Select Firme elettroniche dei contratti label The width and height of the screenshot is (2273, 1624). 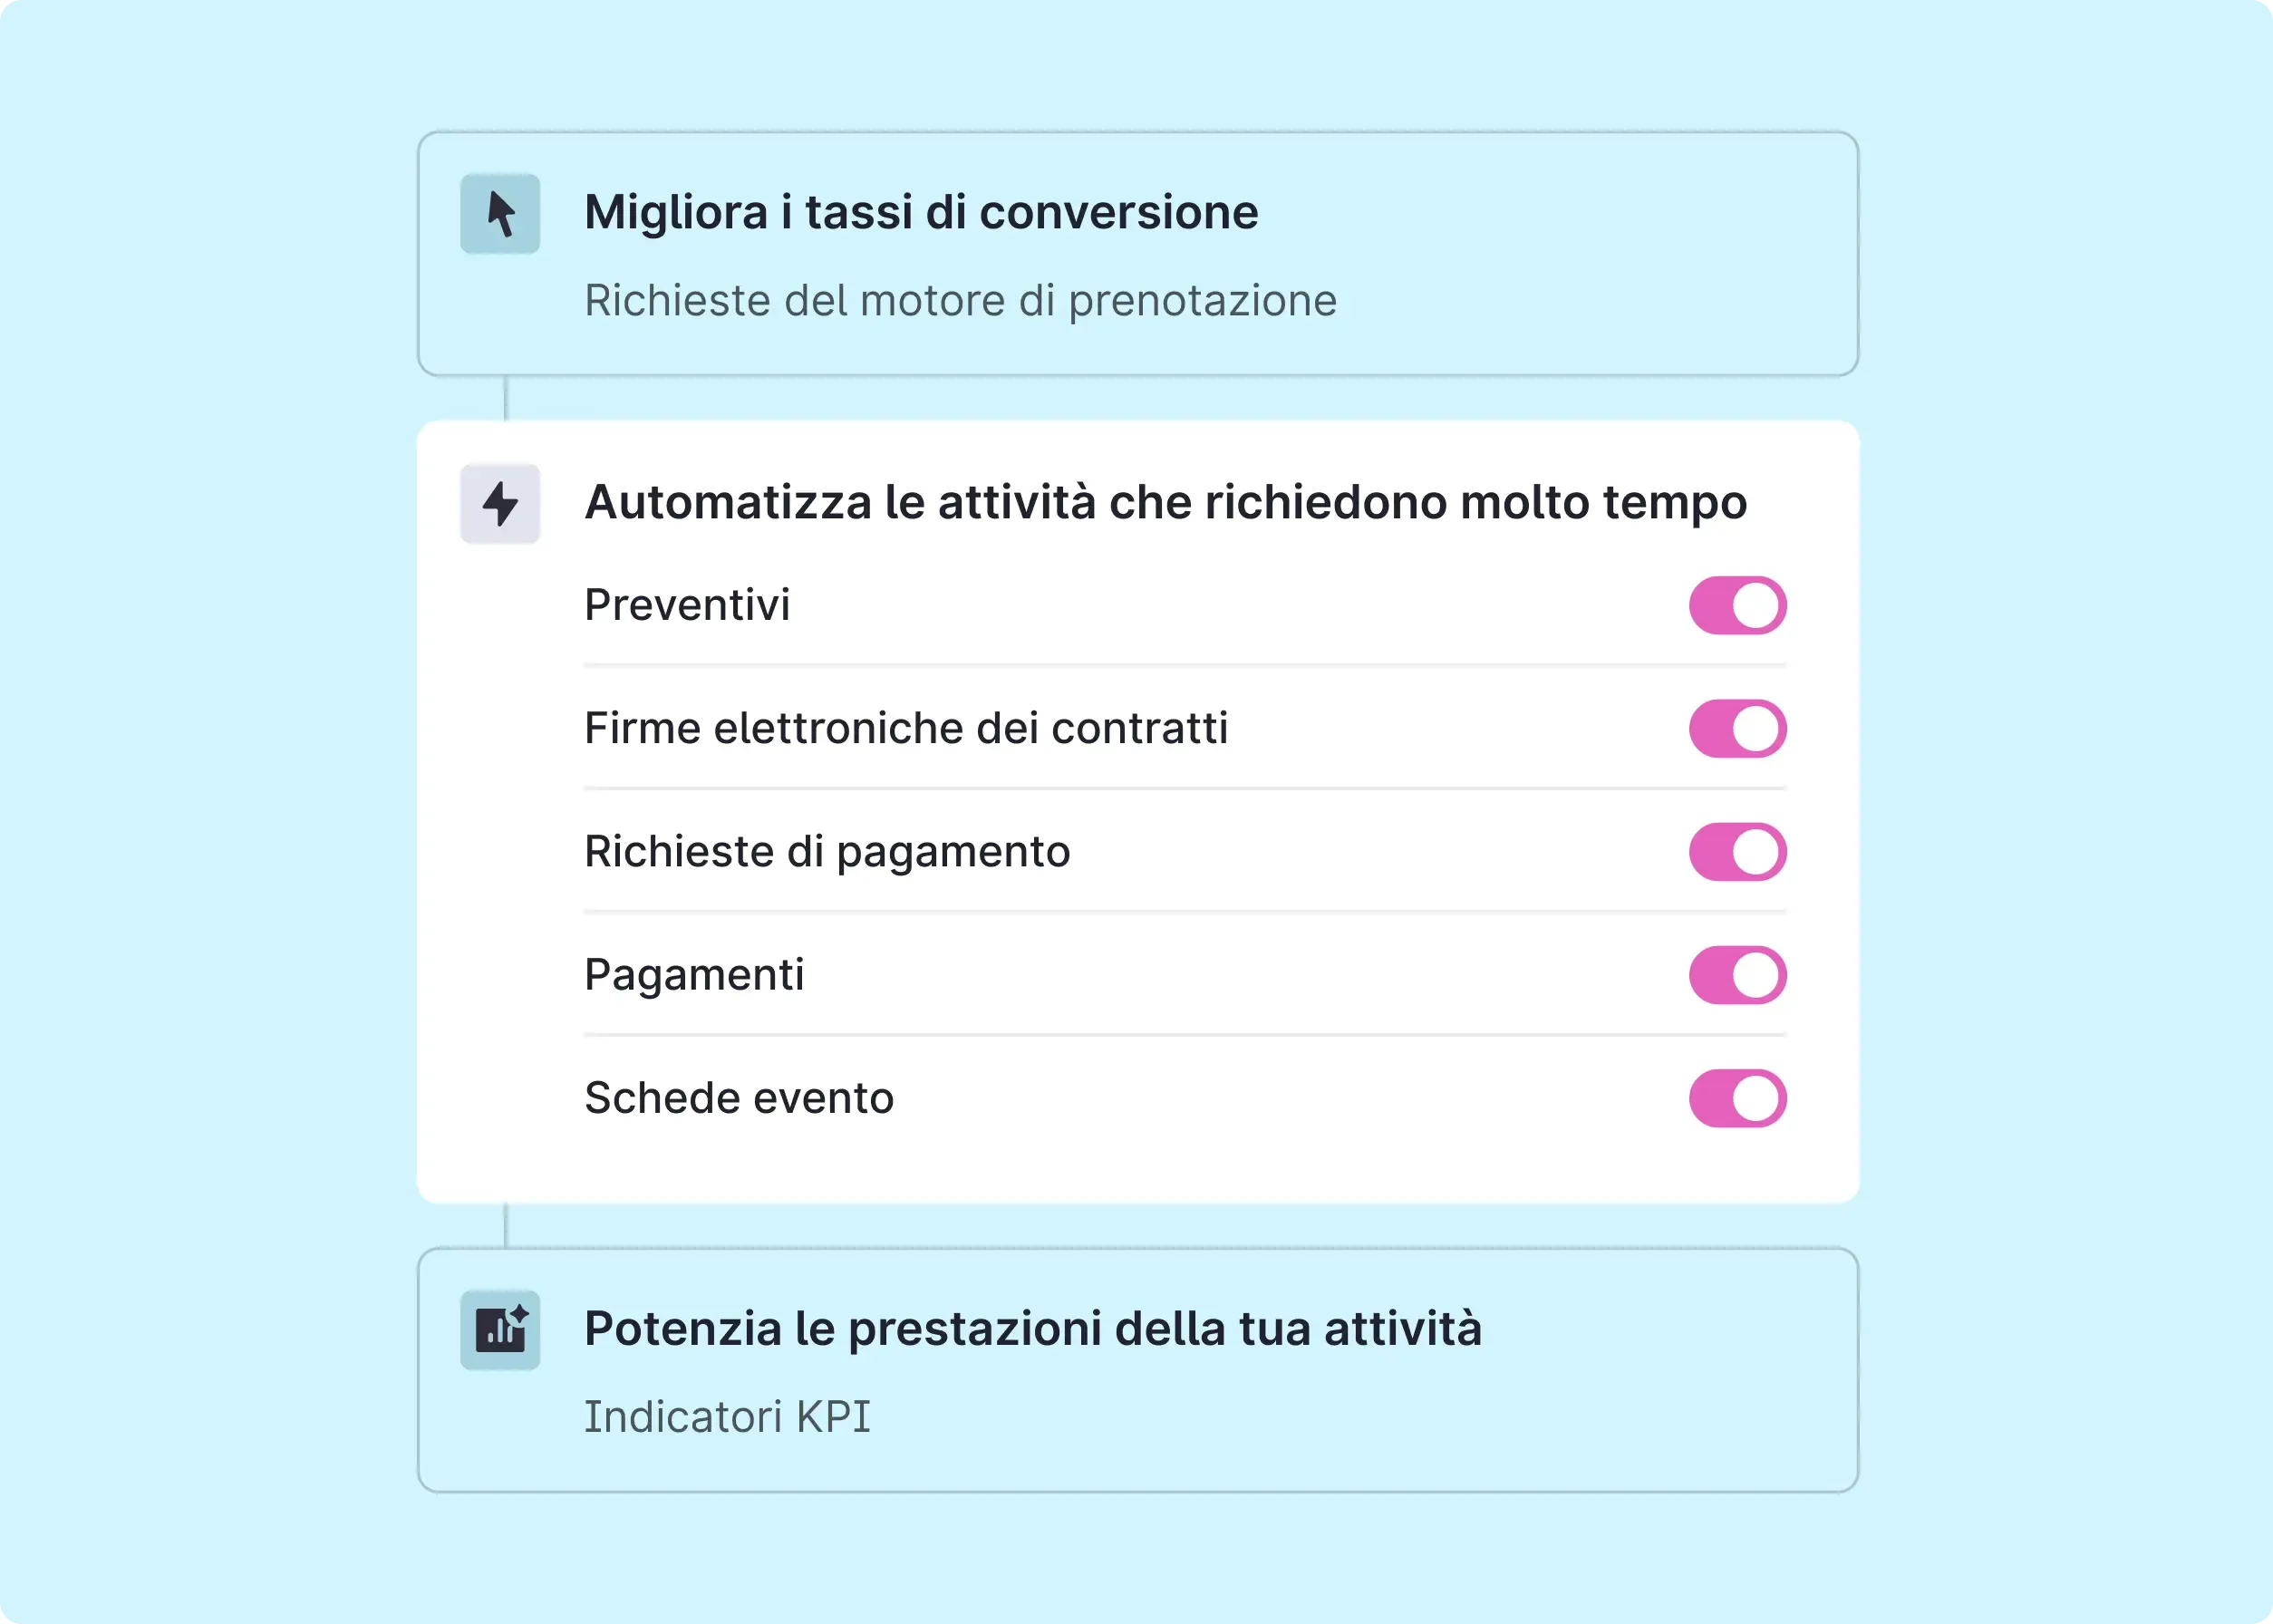tap(906, 728)
